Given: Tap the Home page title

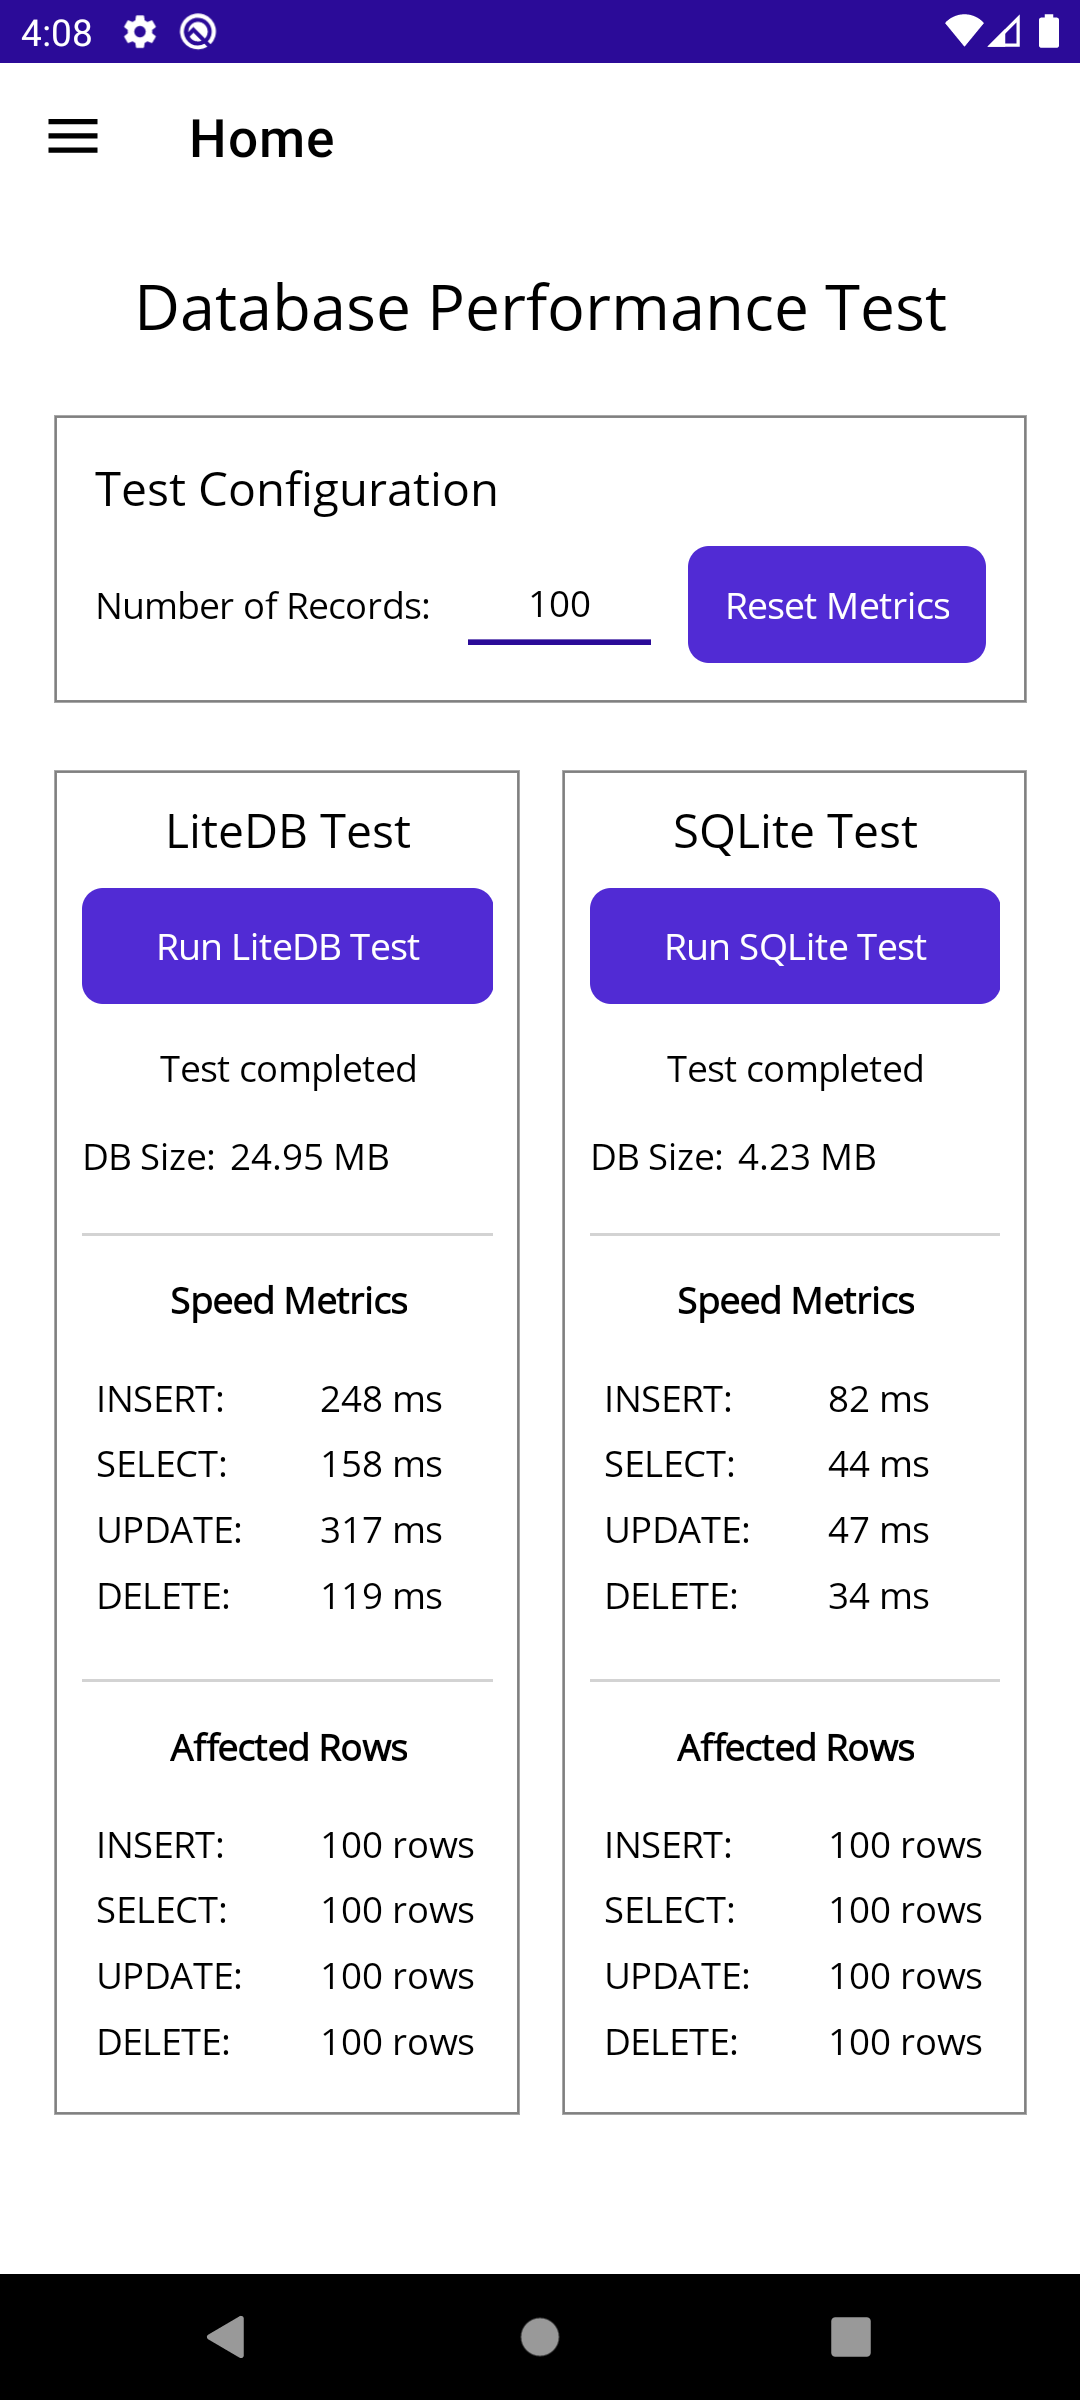Looking at the screenshot, I should point(262,138).
